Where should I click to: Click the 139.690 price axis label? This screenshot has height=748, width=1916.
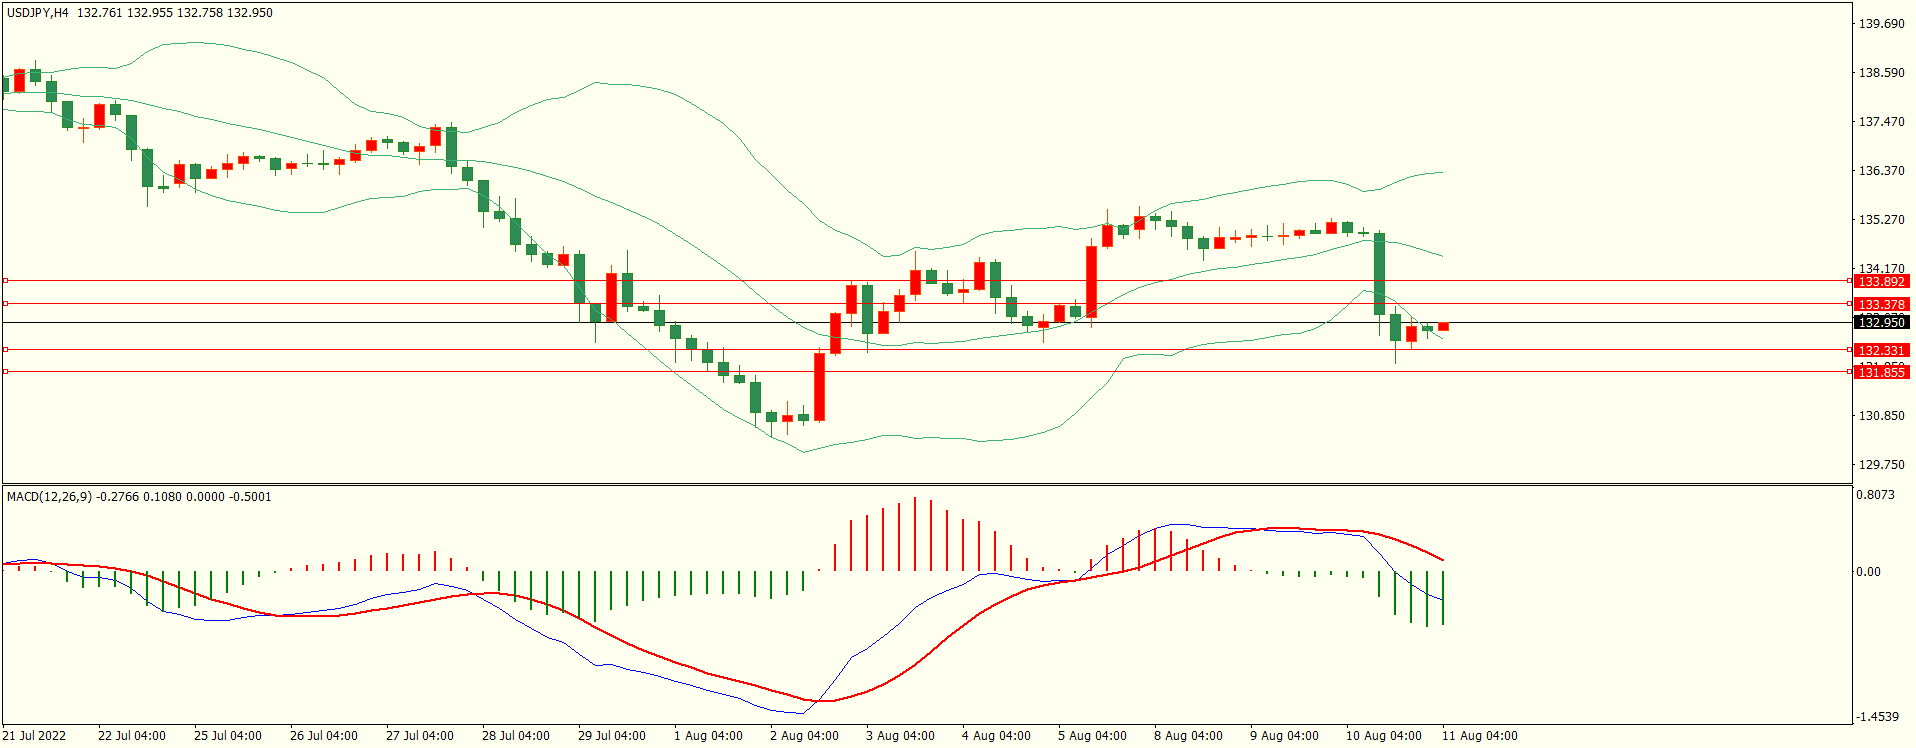coord(1881,24)
